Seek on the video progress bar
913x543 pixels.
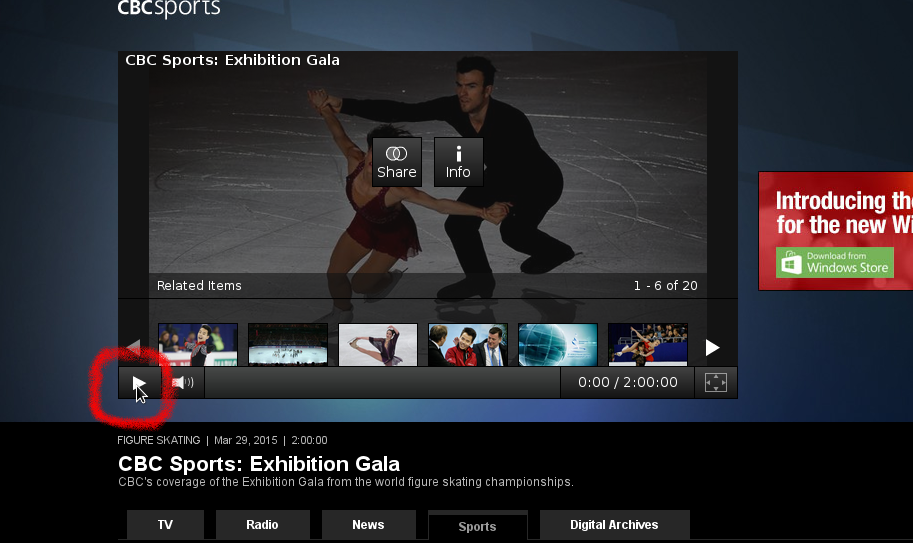[x=383, y=382]
